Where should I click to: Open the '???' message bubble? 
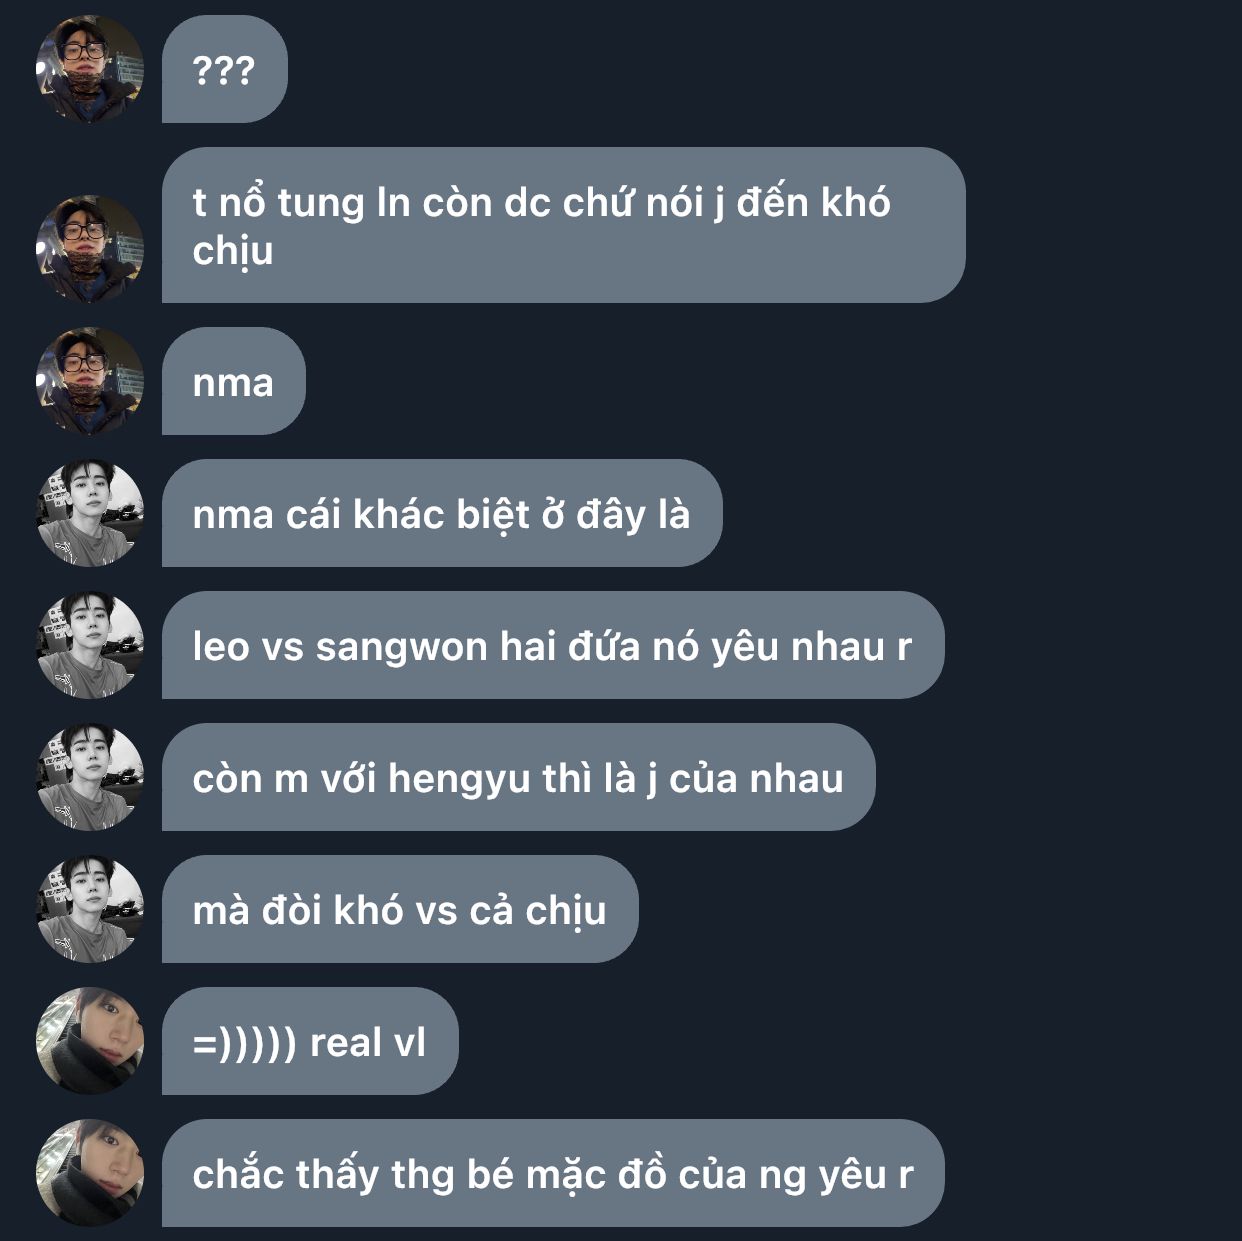(x=225, y=69)
